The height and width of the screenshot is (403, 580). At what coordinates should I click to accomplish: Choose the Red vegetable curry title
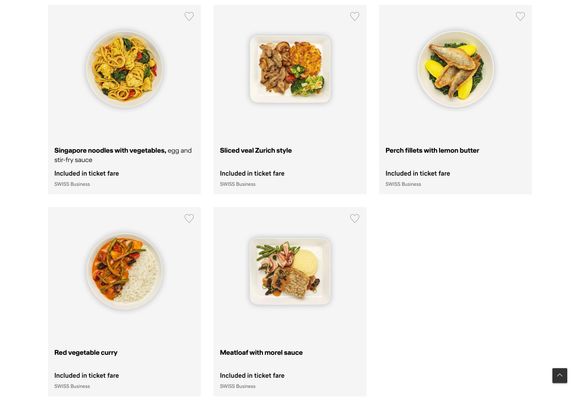[86, 353]
